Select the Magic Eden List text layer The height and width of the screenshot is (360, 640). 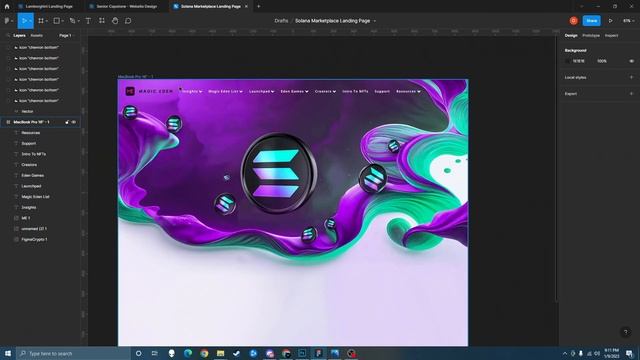click(x=36, y=196)
